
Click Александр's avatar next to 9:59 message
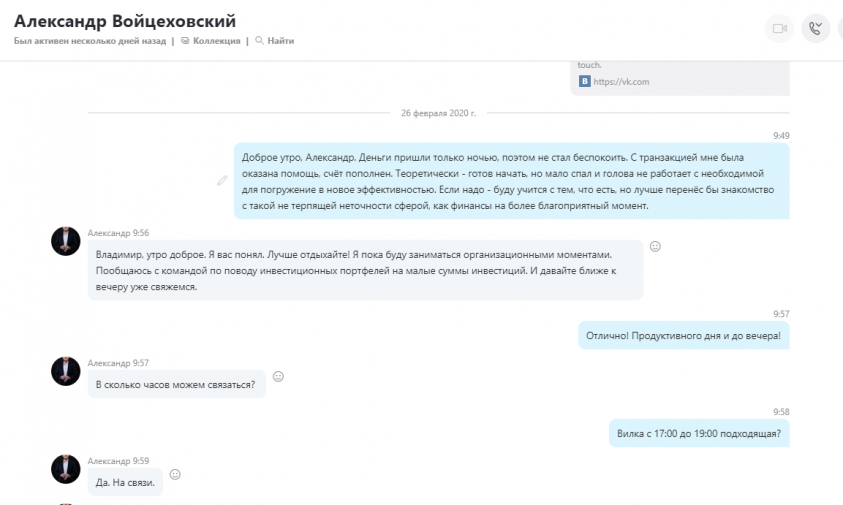tap(66, 469)
